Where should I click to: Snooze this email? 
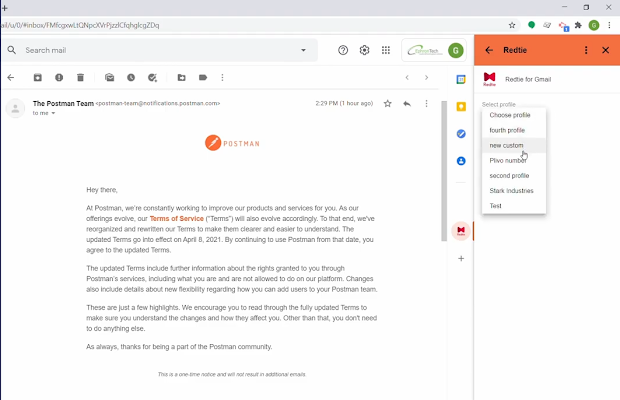click(131, 77)
